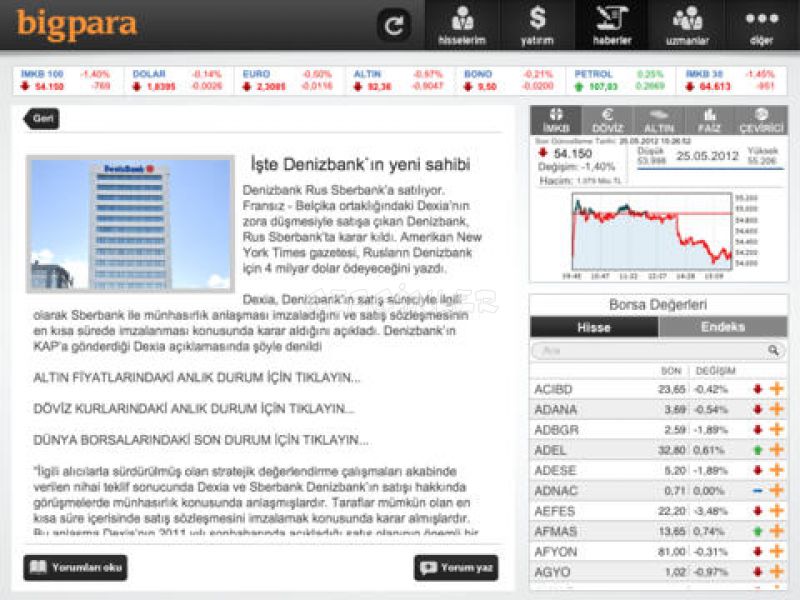The height and width of the screenshot is (600, 800).
Task: Tap the ALTIN ticker item
Action: [x=399, y=80]
